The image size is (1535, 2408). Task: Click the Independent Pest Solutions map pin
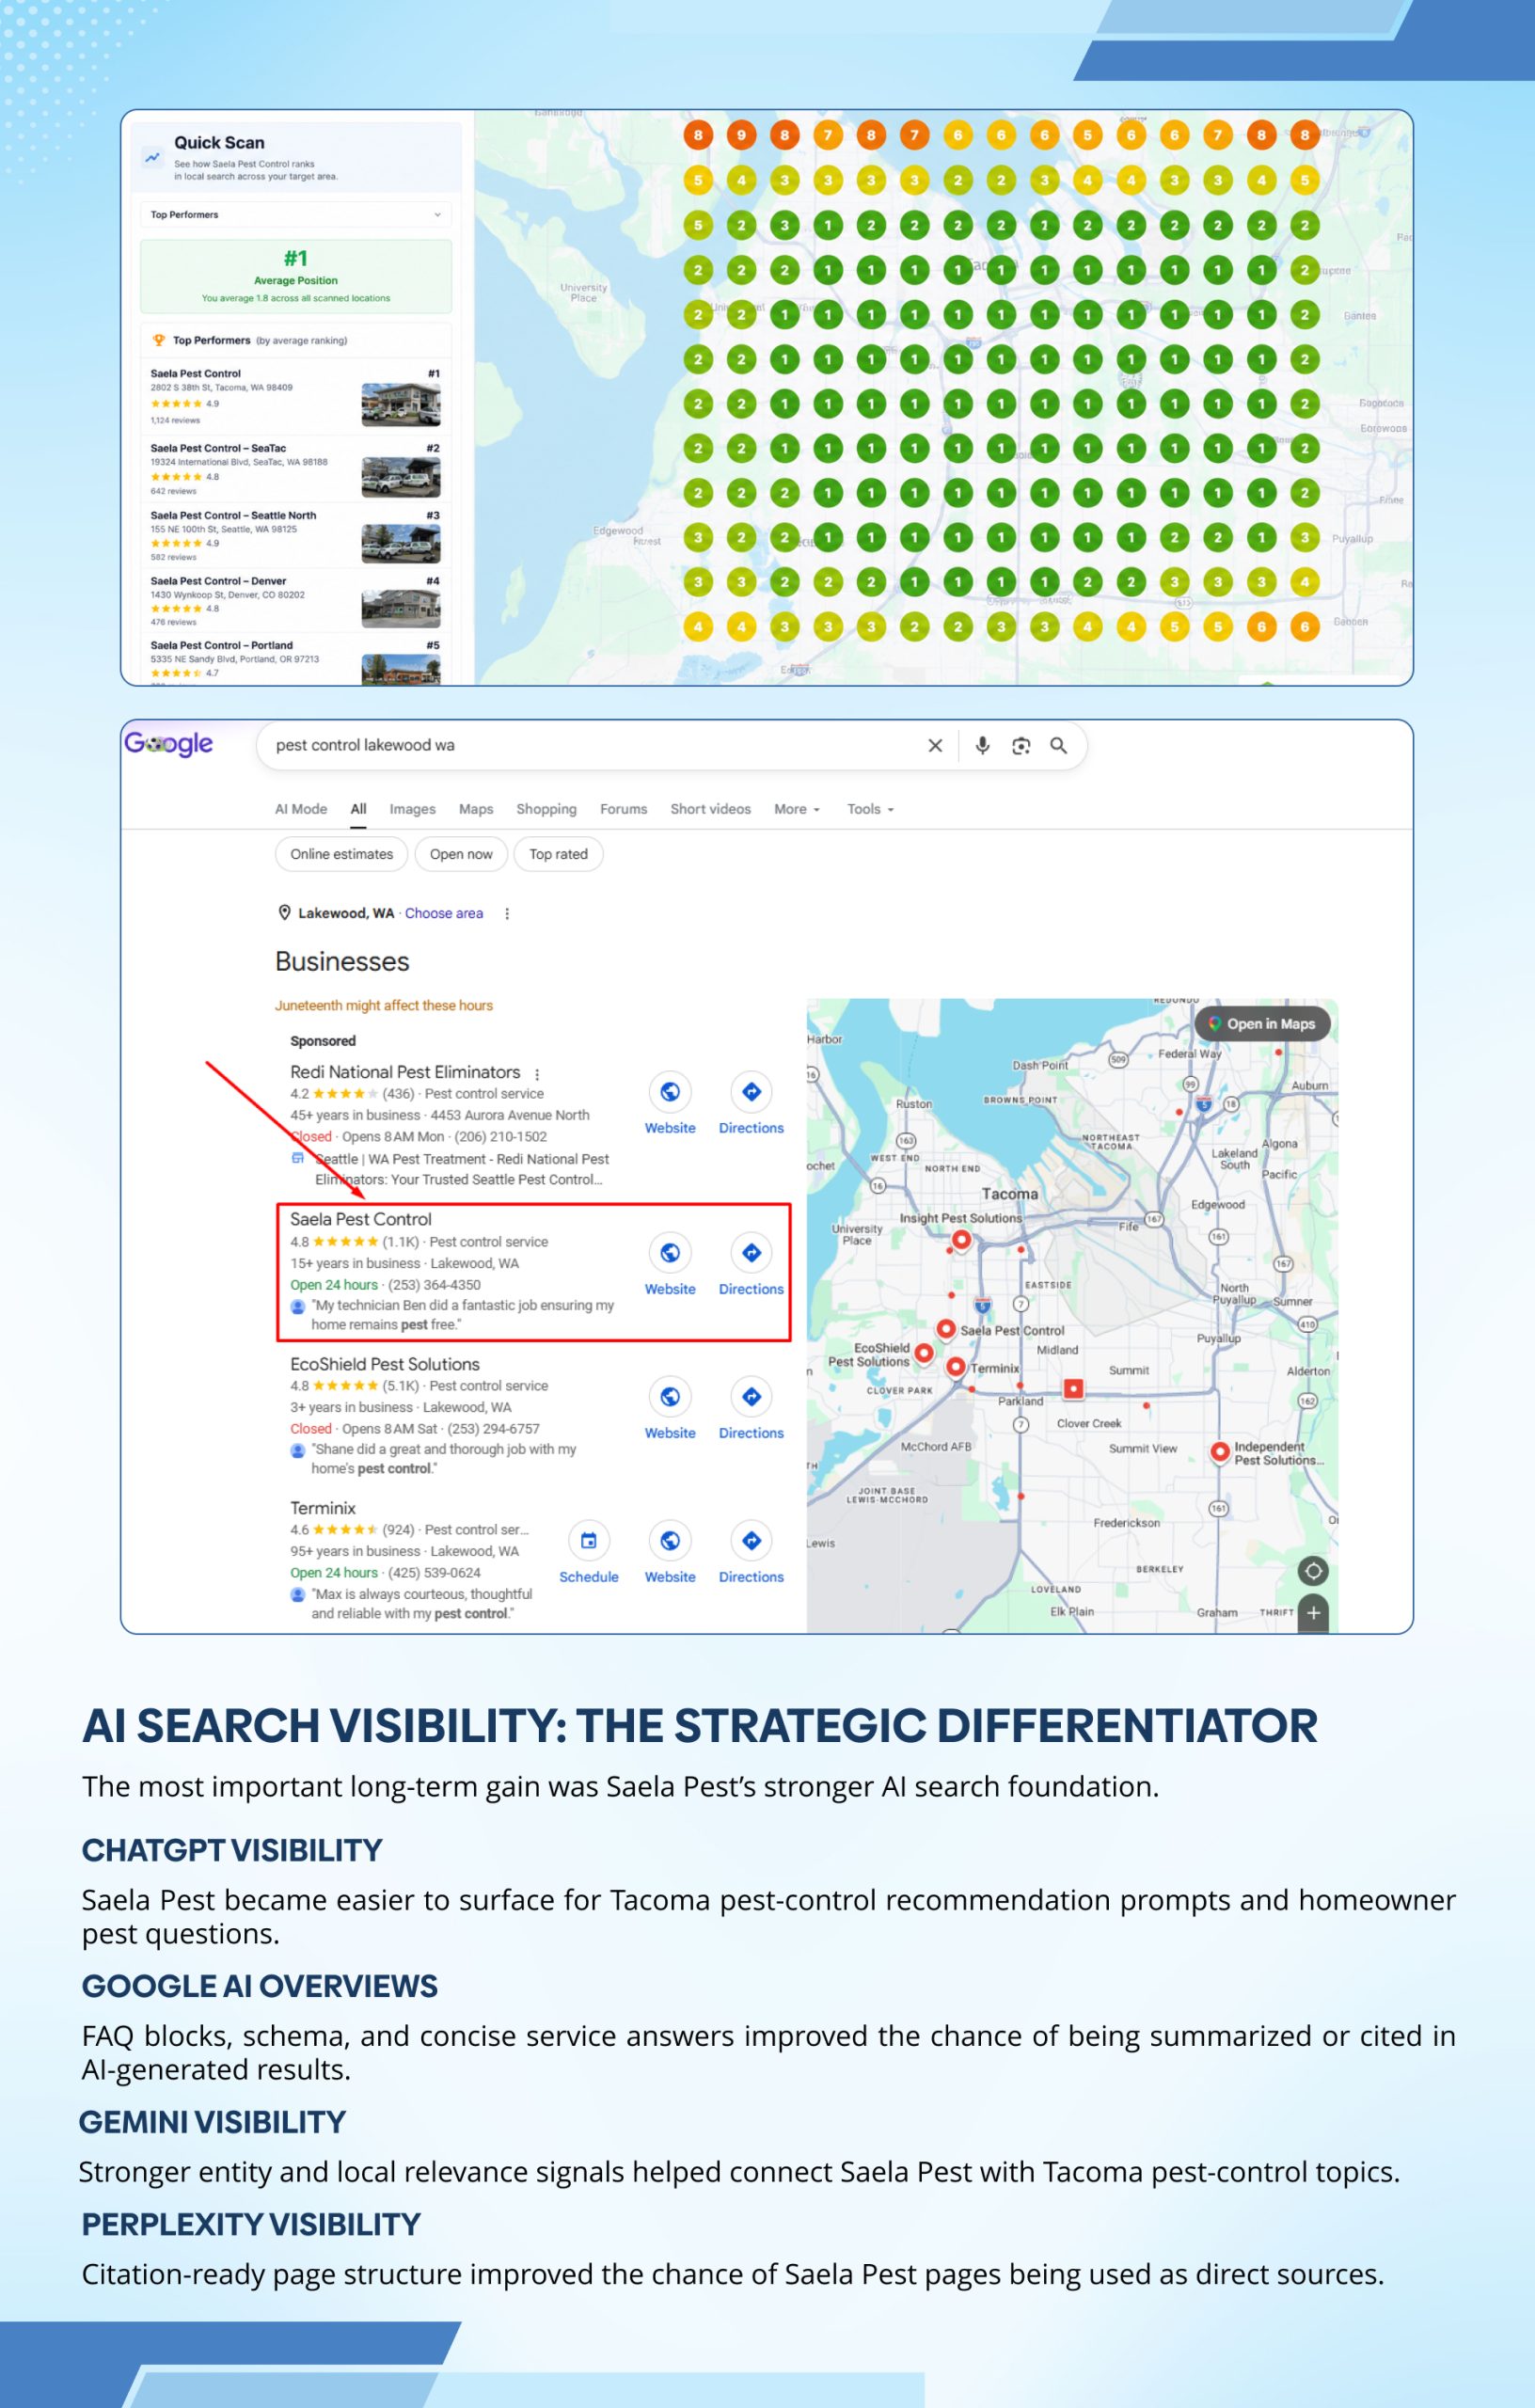tap(1220, 1452)
